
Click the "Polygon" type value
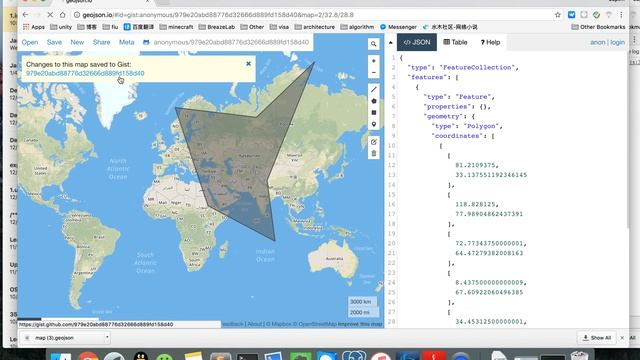tap(480, 126)
